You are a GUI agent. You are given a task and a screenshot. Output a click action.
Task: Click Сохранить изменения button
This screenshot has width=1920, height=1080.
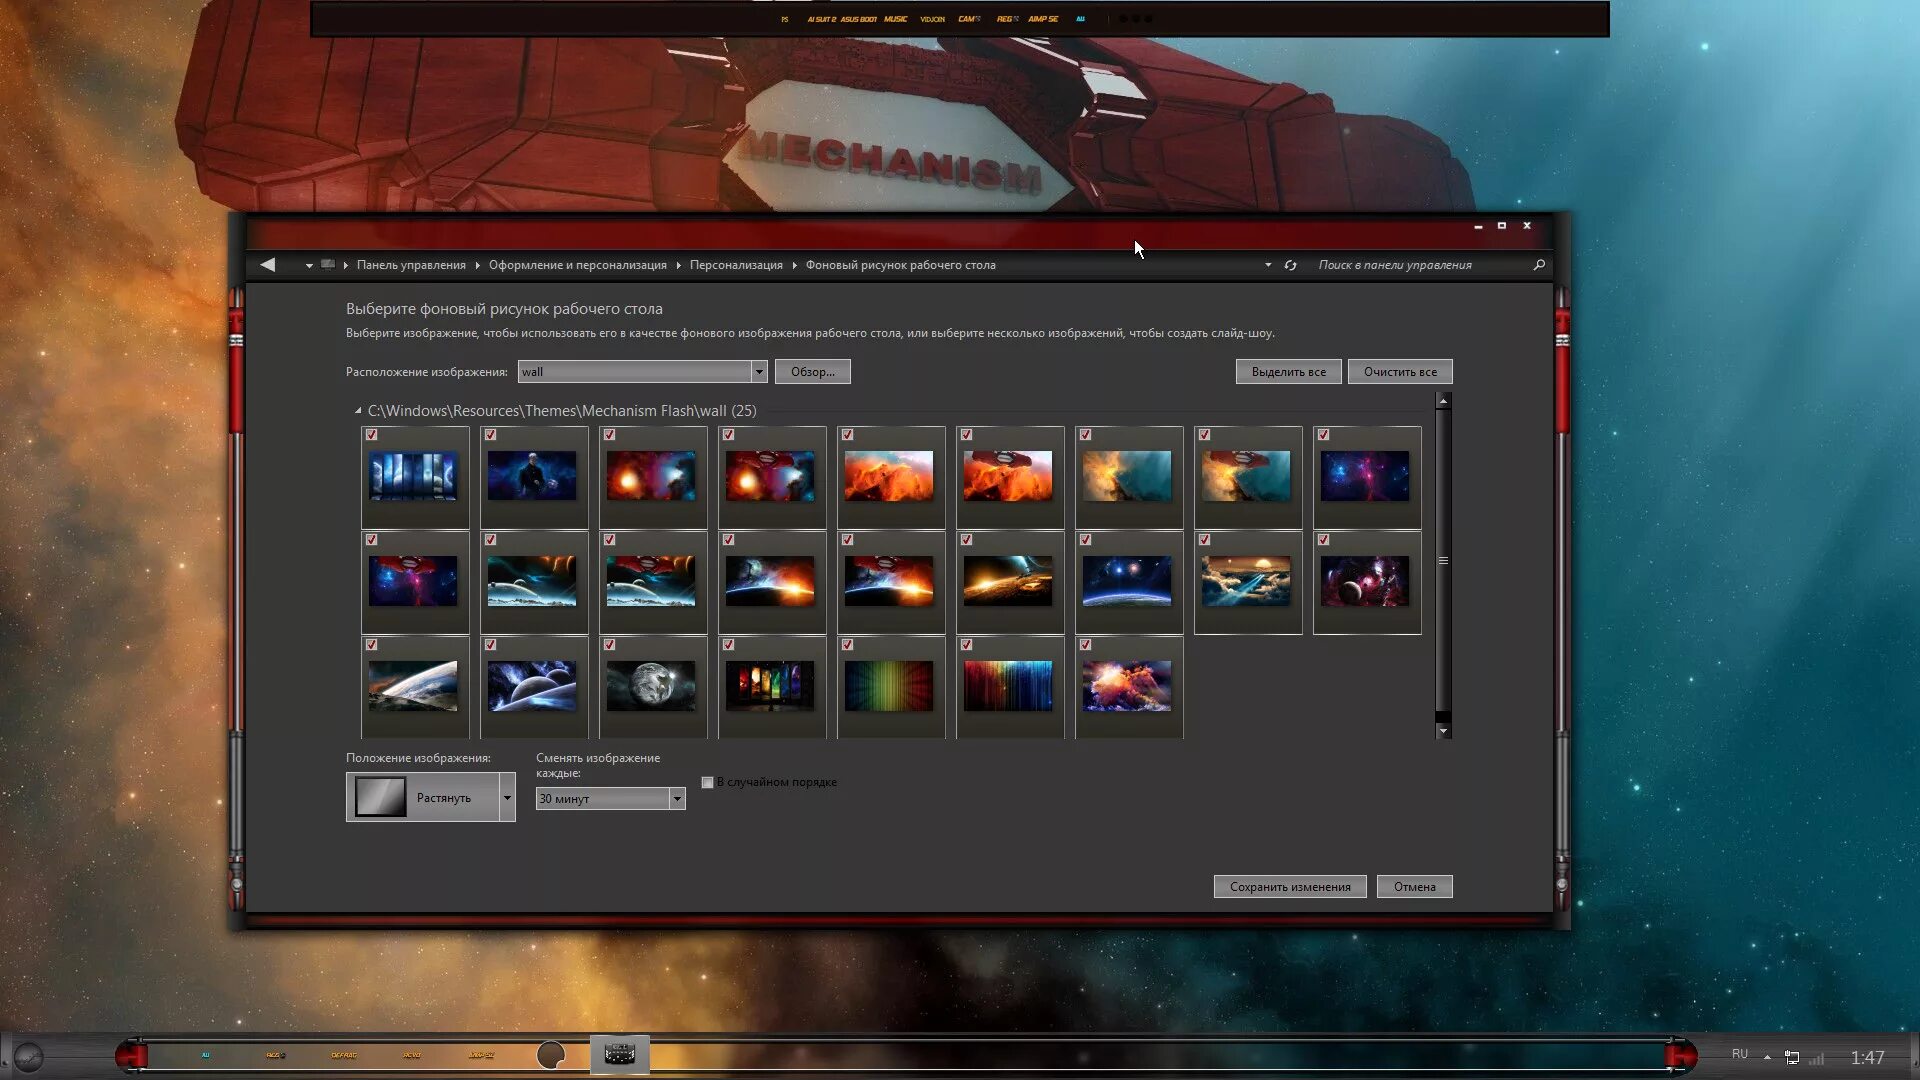1289,887
